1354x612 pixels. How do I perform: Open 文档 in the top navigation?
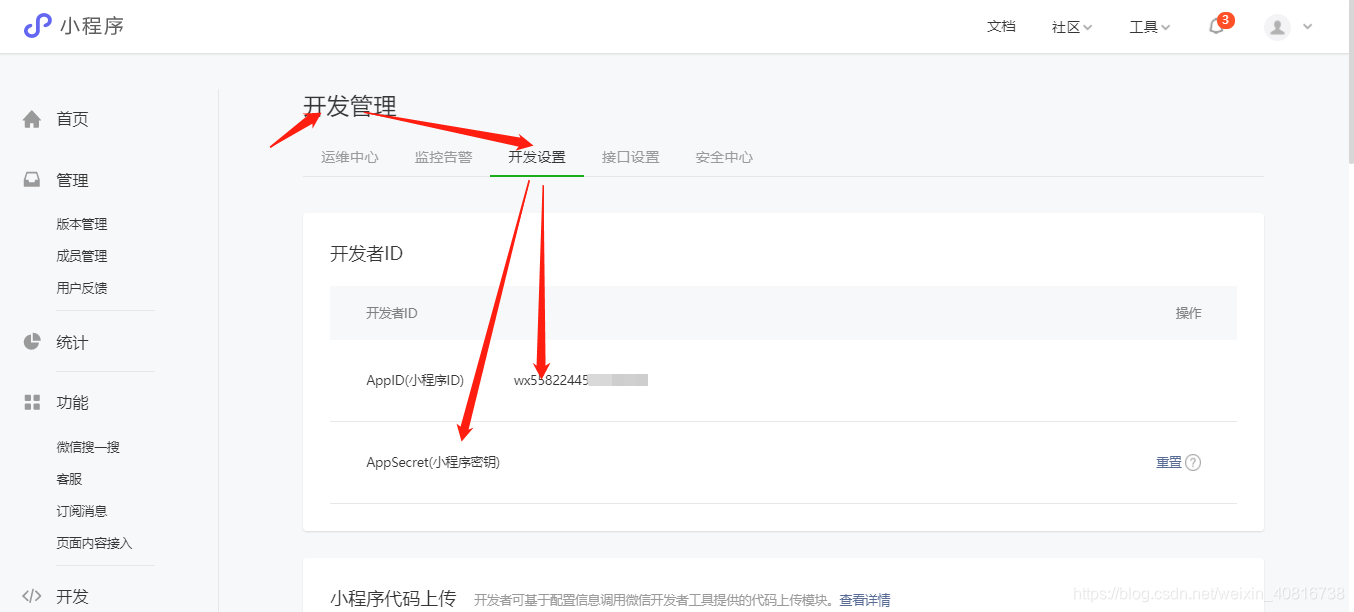1001,27
